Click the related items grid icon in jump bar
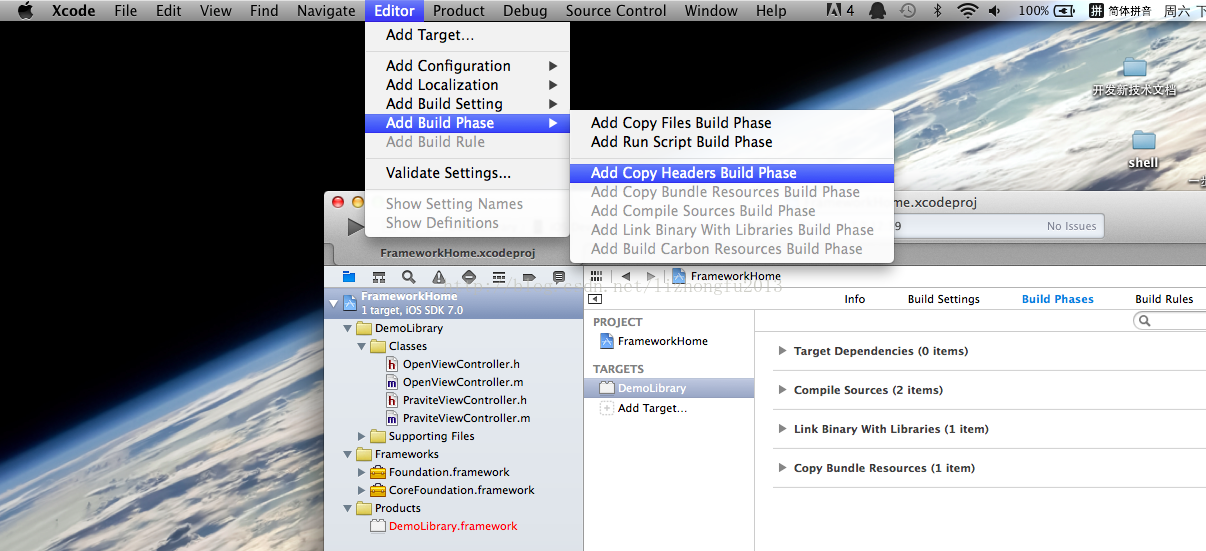The width and height of the screenshot is (1206, 551). tap(597, 276)
